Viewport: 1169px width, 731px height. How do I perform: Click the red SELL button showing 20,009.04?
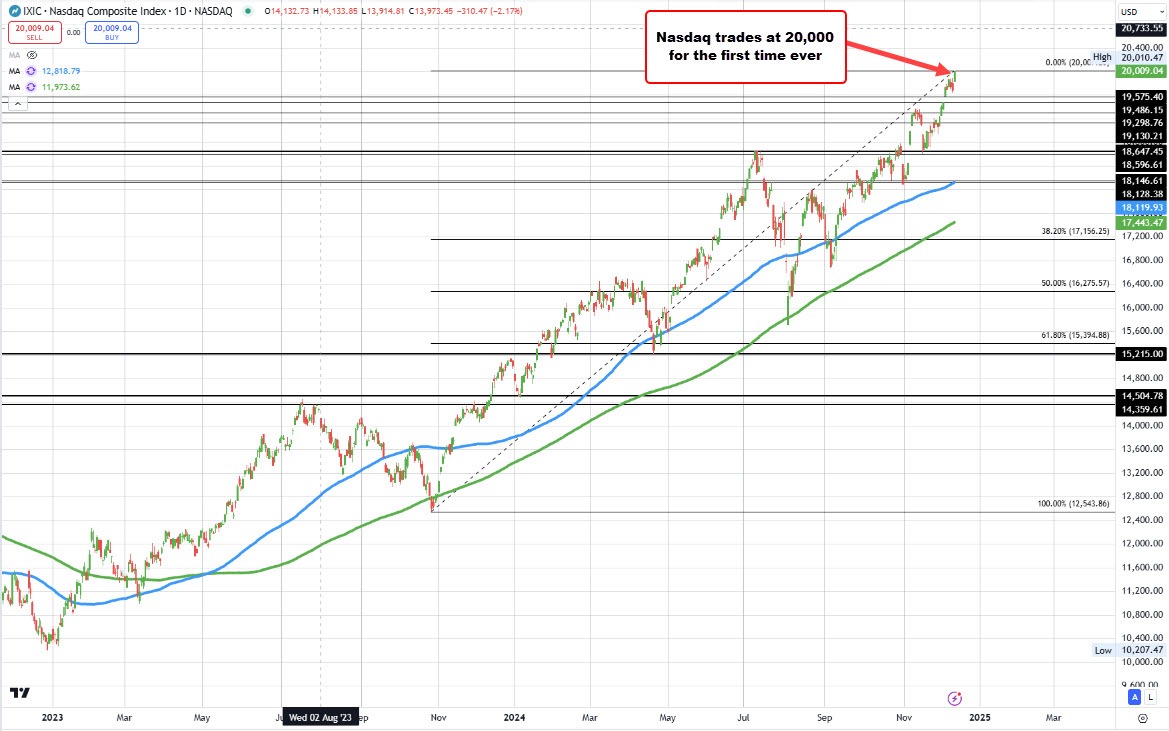pyautogui.click(x=35, y=33)
